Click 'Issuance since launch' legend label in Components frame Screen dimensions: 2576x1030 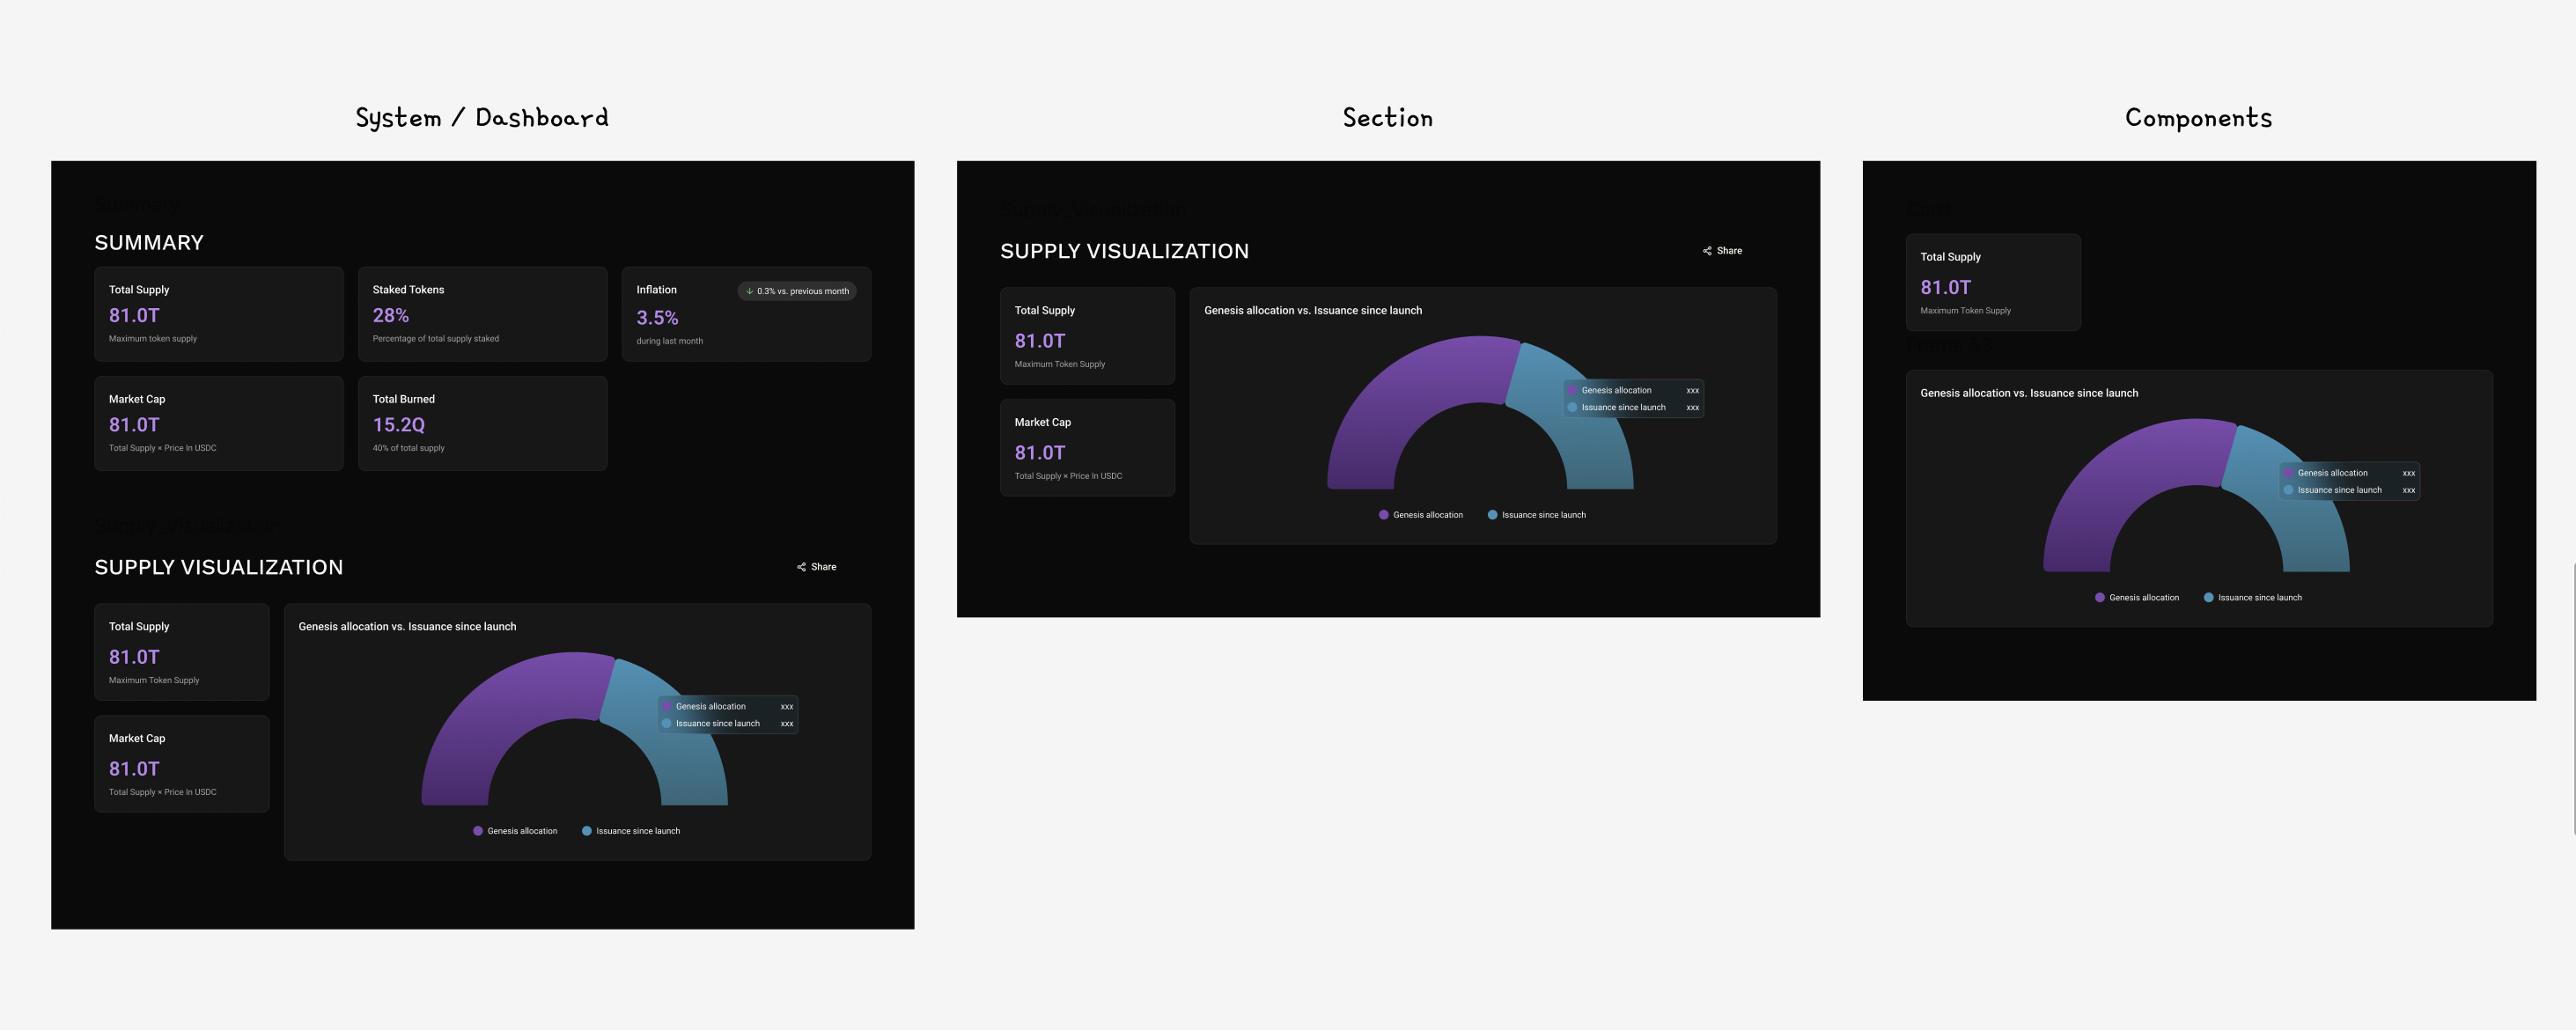(2260, 598)
